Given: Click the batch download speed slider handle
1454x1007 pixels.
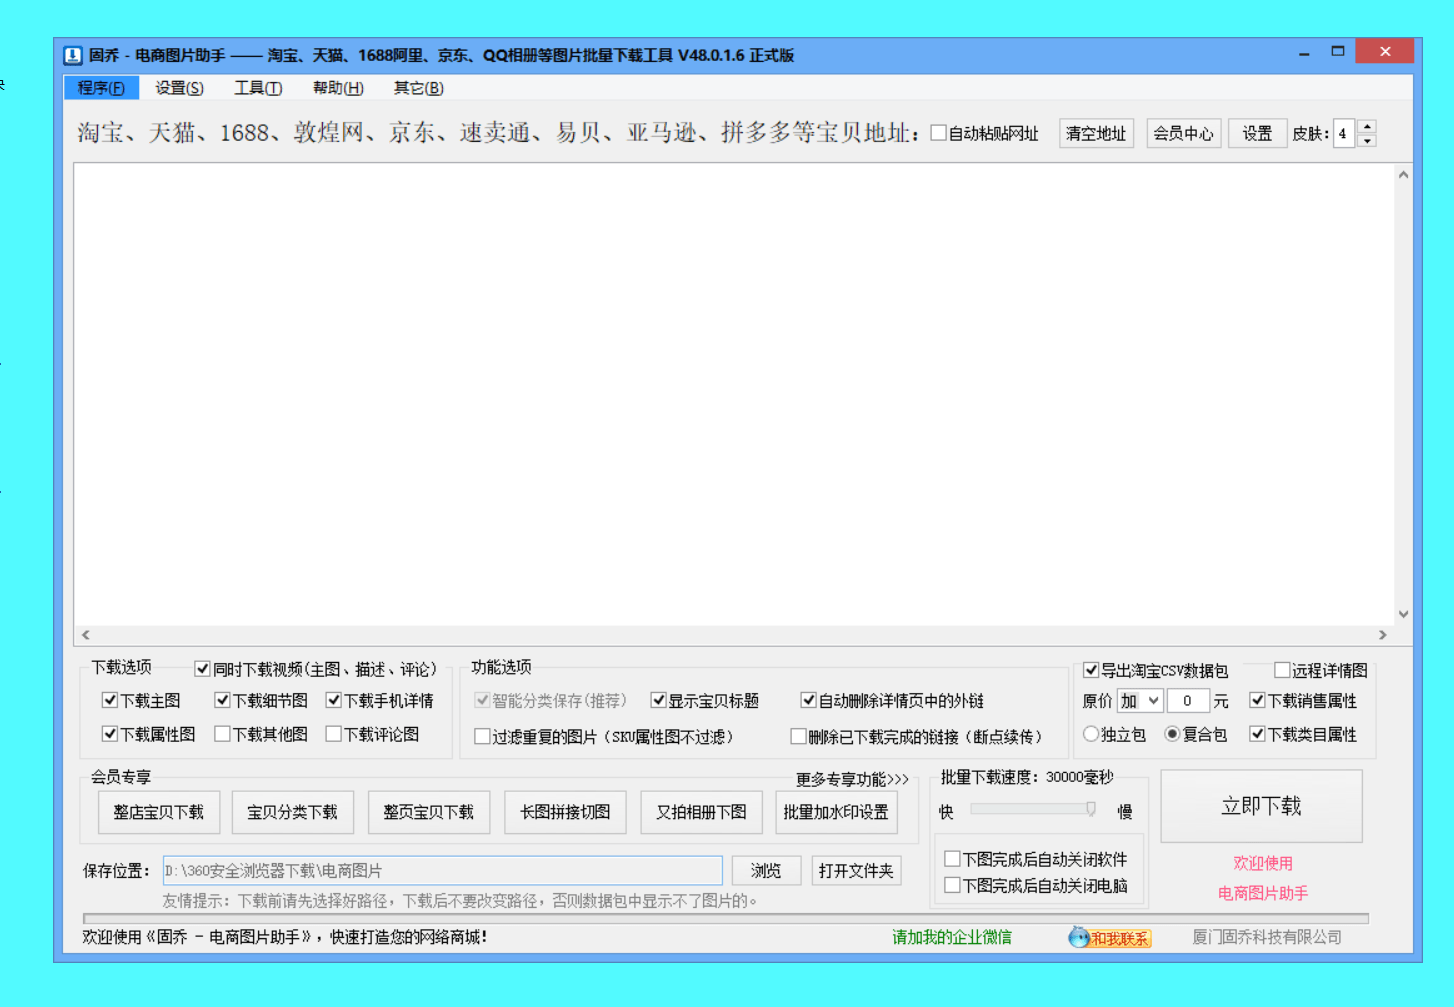Looking at the screenshot, I should pyautogui.click(x=1090, y=809).
